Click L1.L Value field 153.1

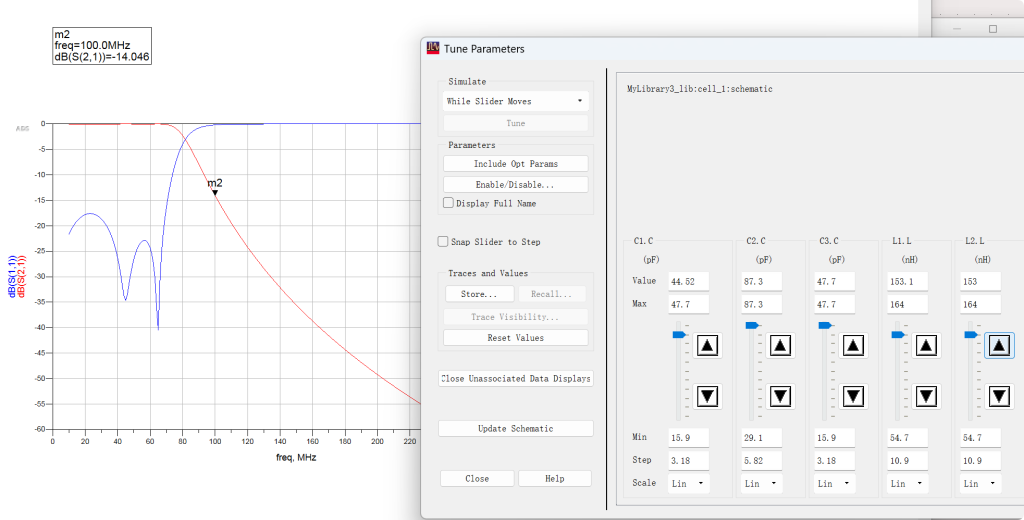point(908,282)
